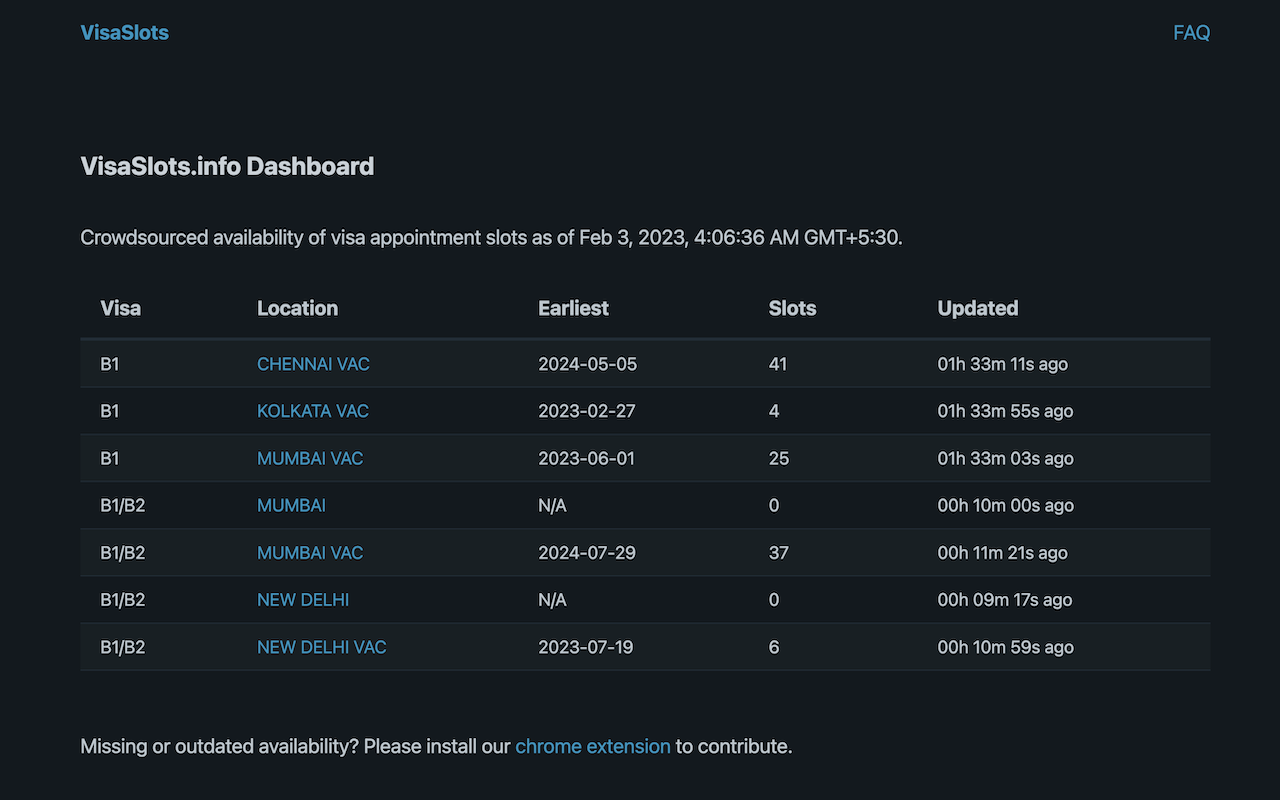Click the Slots column header
This screenshot has height=800, width=1280.
(x=792, y=308)
